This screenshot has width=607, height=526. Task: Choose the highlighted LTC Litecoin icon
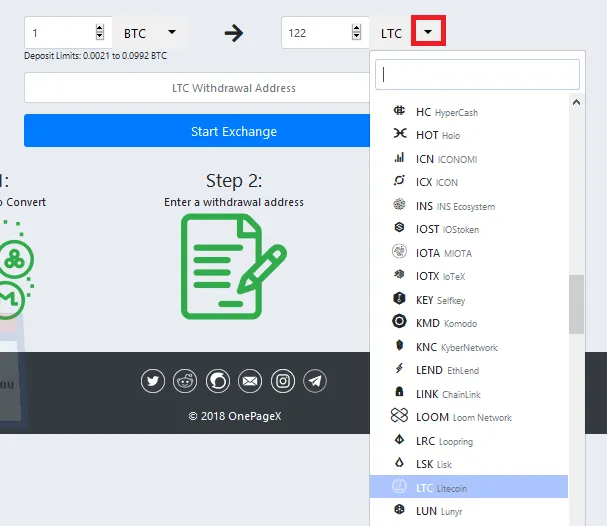coord(399,486)
